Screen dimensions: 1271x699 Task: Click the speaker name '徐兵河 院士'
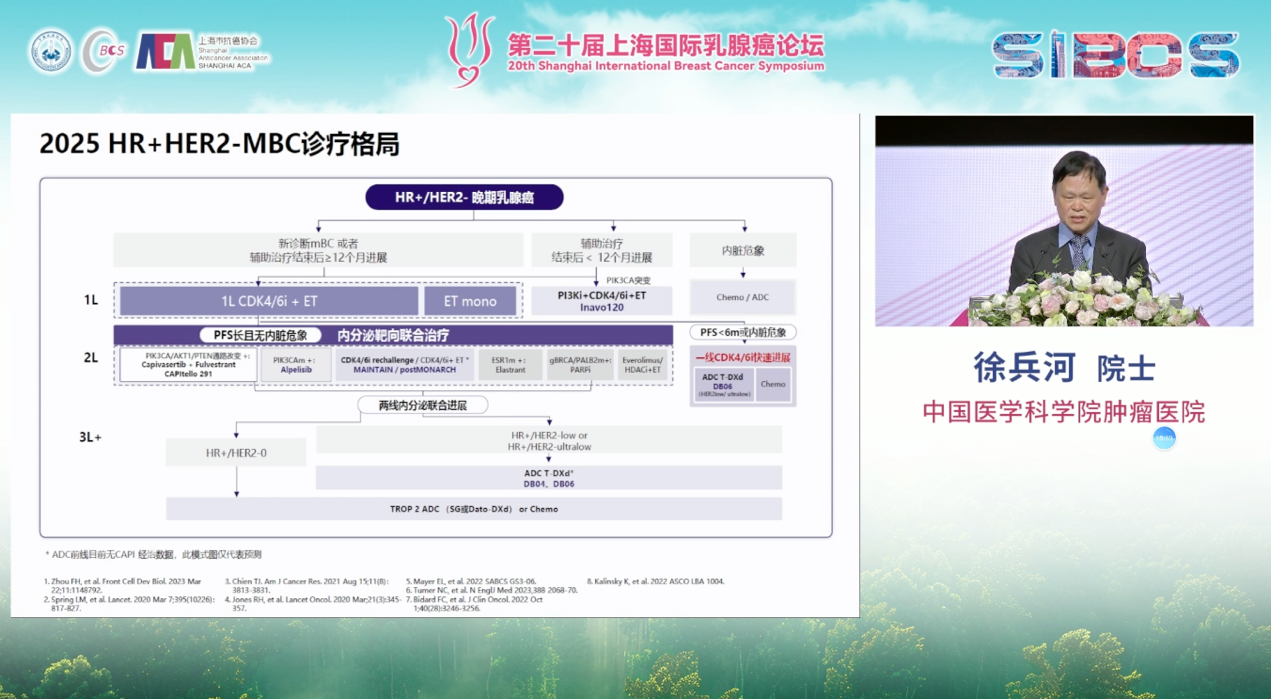1064,368
